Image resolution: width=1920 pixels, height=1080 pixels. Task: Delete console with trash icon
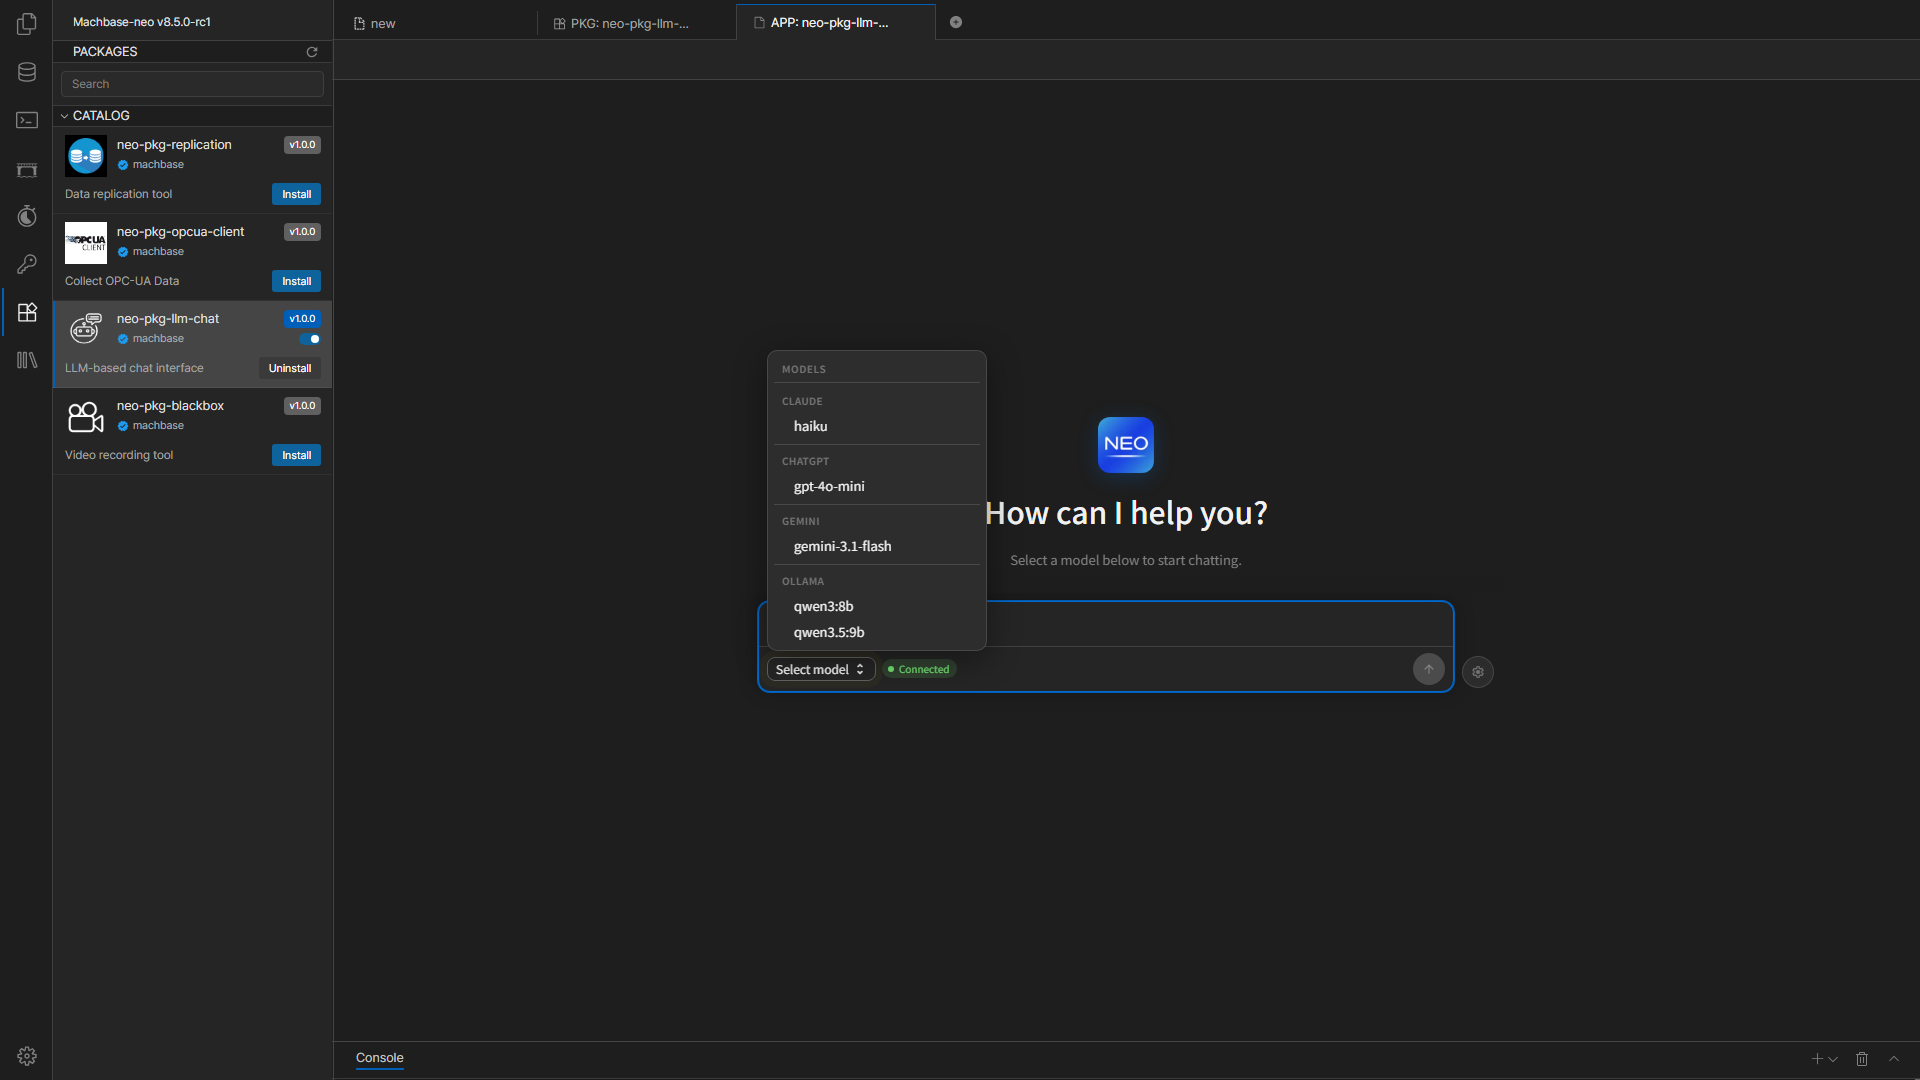[1862, 1059]
